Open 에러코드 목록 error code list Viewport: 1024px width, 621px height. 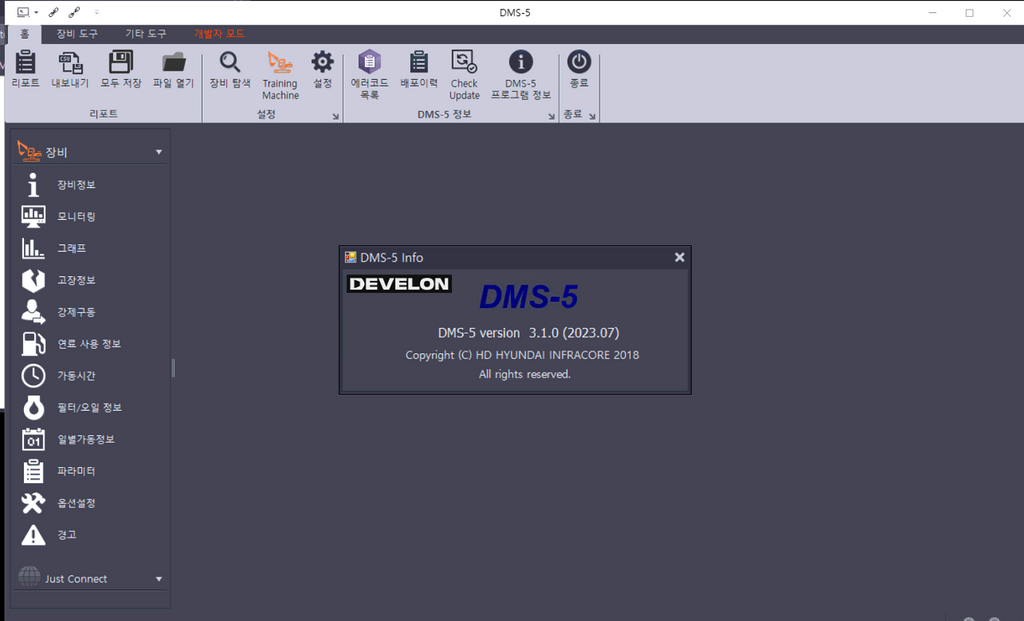[x=370, y=74]
